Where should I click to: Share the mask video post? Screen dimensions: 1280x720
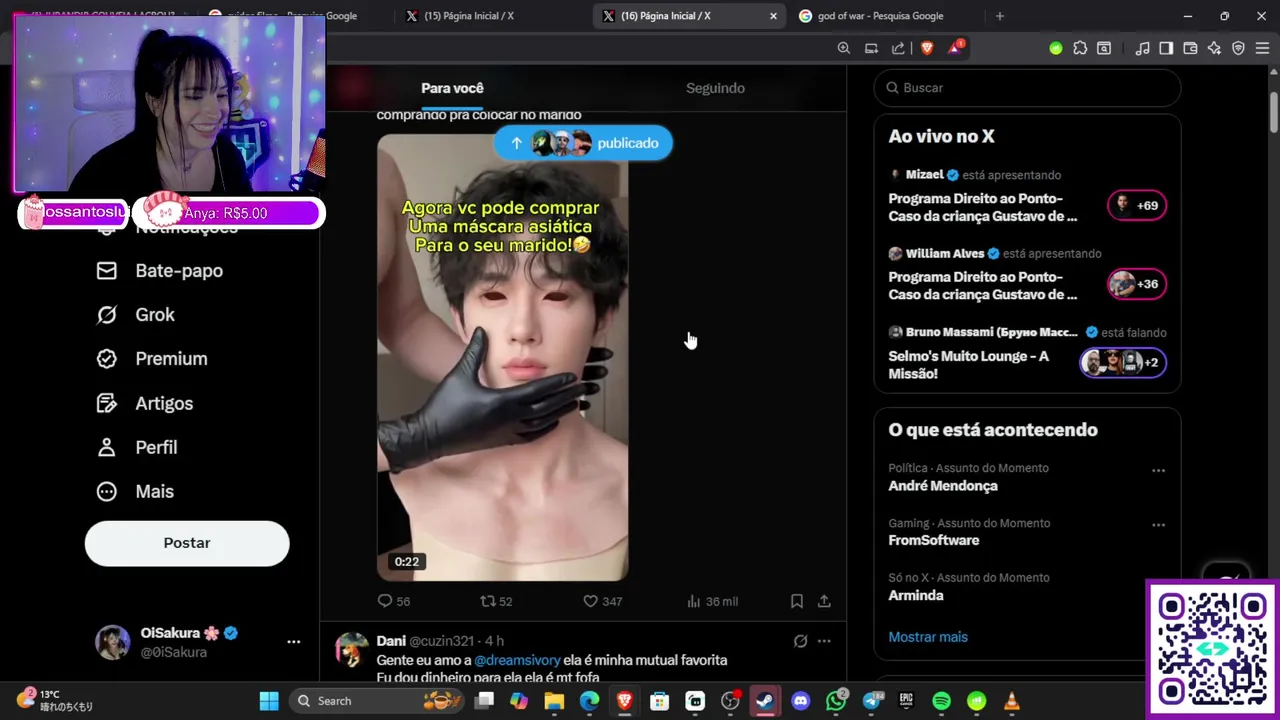click(824, 601)
